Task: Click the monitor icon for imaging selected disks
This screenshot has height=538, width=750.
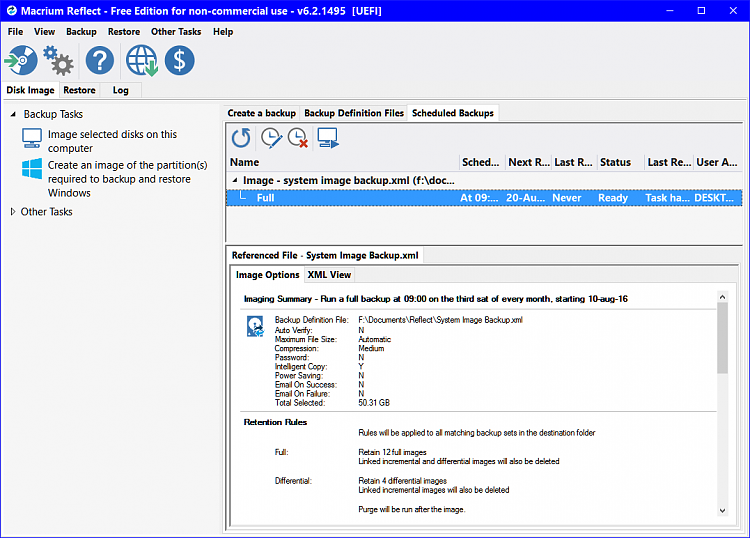Action: [32, 138]
